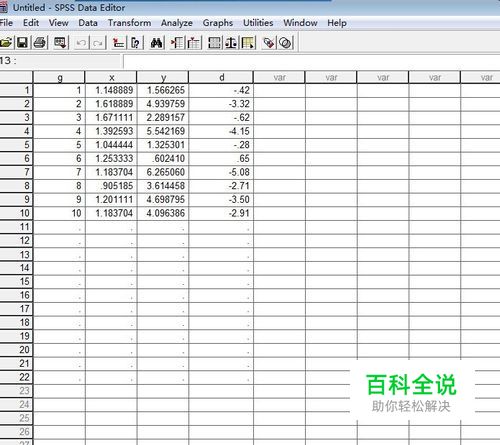
Task: Click the Insert Case icon
Action: click(177, 43)
